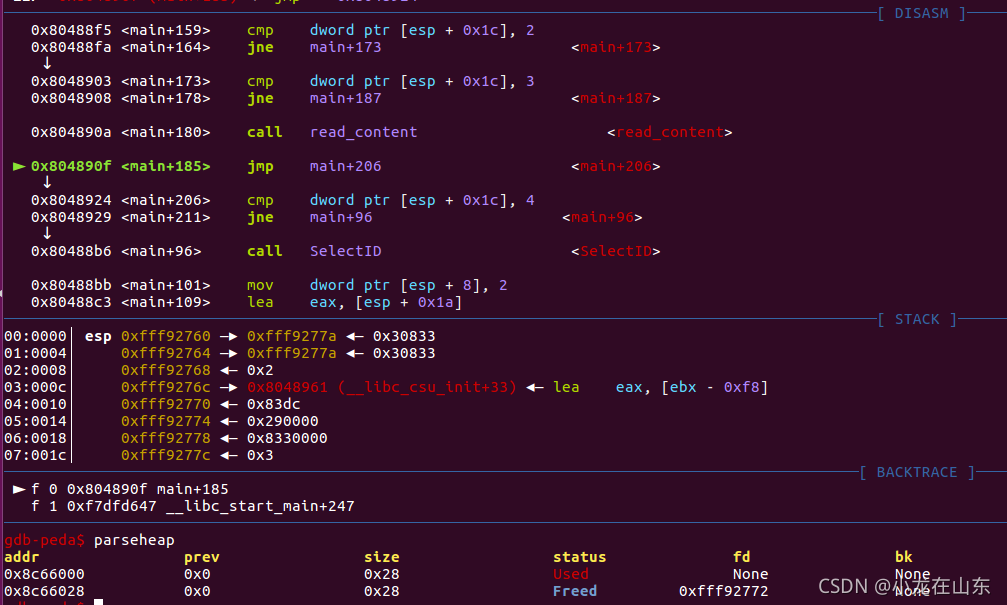Viewport: 1007px width, 605px height.
Task: Click the DISASM section header
Action: point(922,13)
